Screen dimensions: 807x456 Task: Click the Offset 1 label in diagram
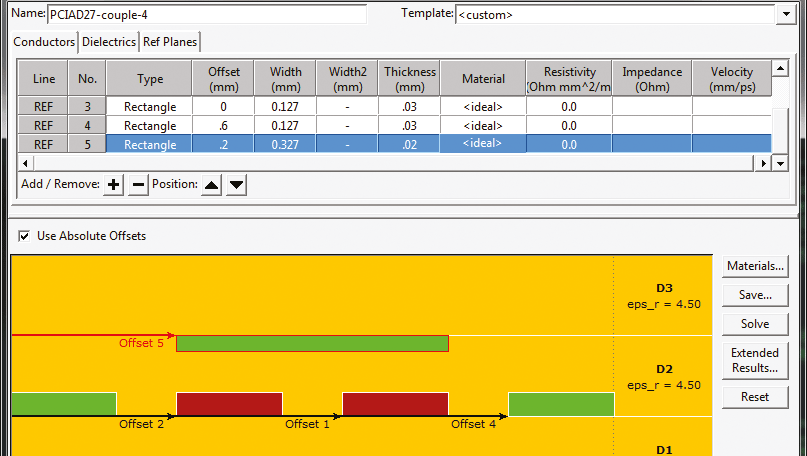point(307,424)
